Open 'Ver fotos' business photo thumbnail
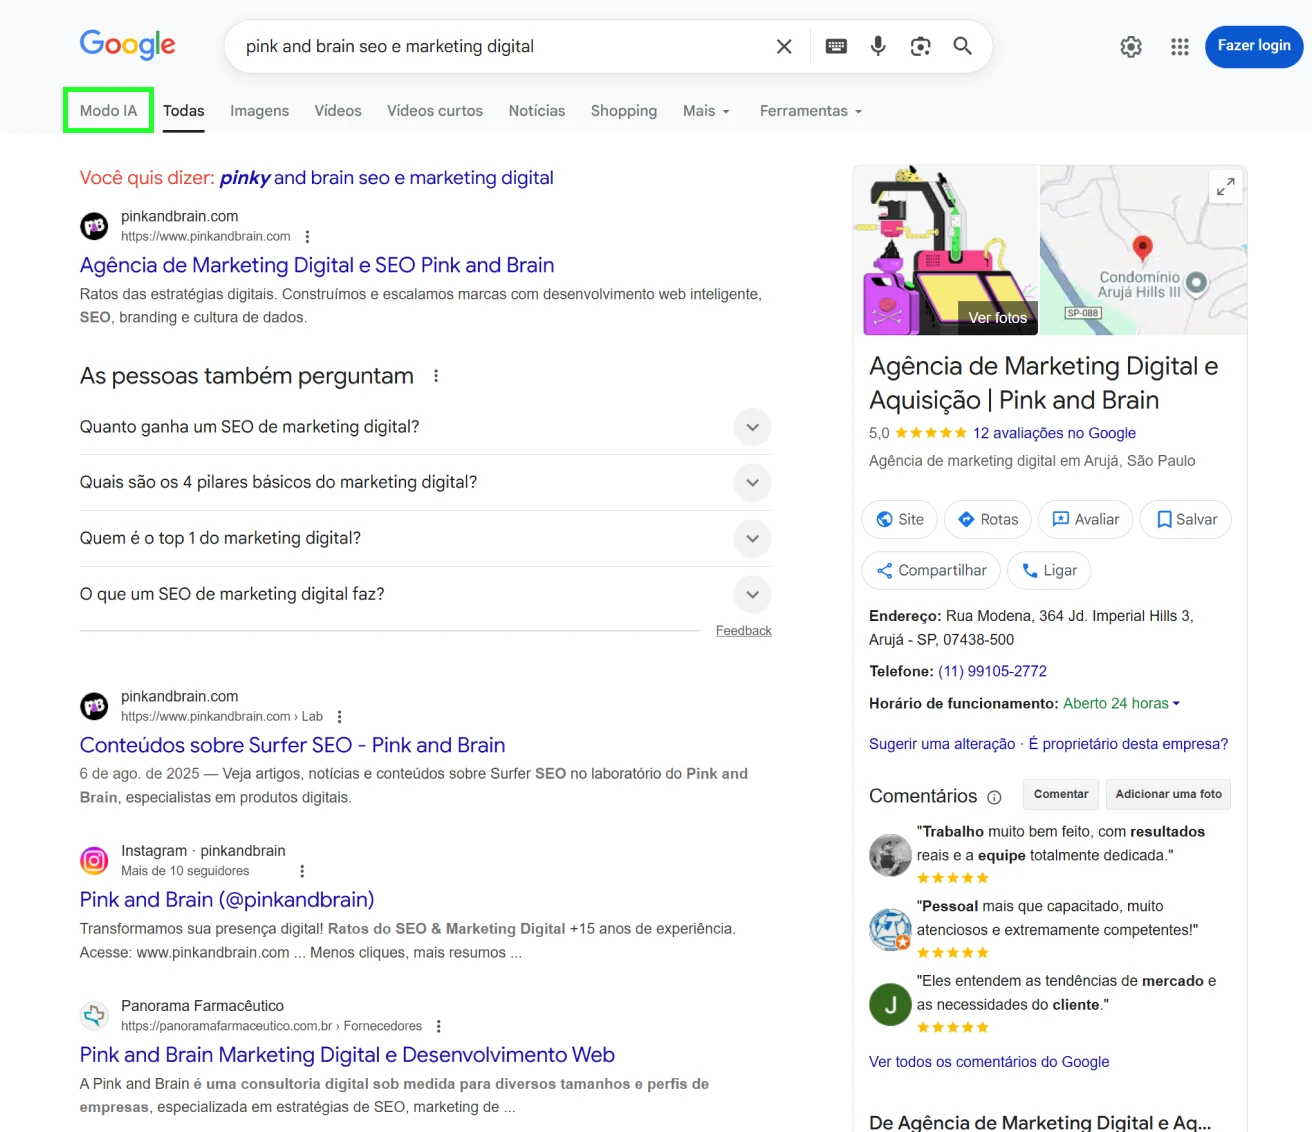The height and width of the screenshot is (1132, 1312). (x=946, y=250)
